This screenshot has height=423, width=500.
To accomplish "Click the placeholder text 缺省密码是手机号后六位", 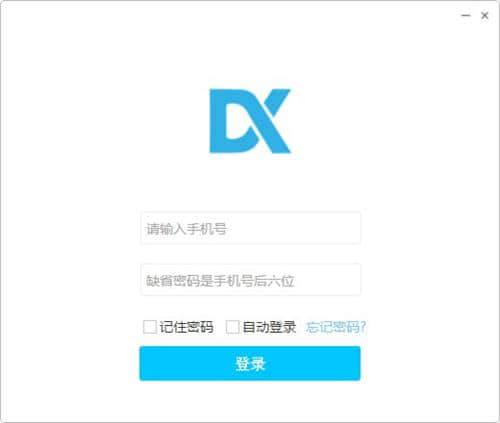I will [x=220, y=281].
